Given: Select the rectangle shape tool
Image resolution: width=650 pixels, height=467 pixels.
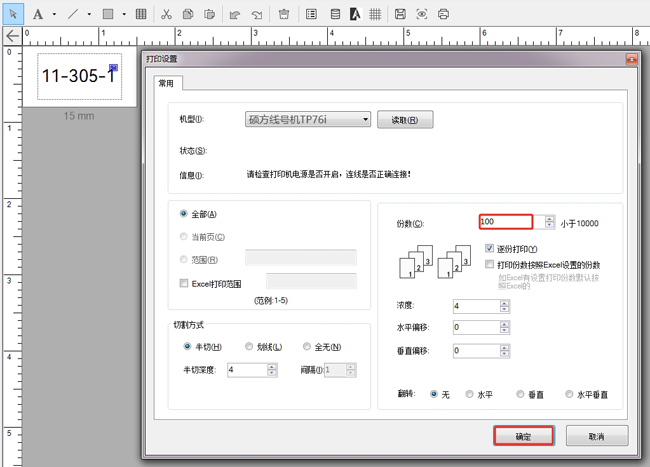Looking at the screenshot, I should click(x=108, y=15).
